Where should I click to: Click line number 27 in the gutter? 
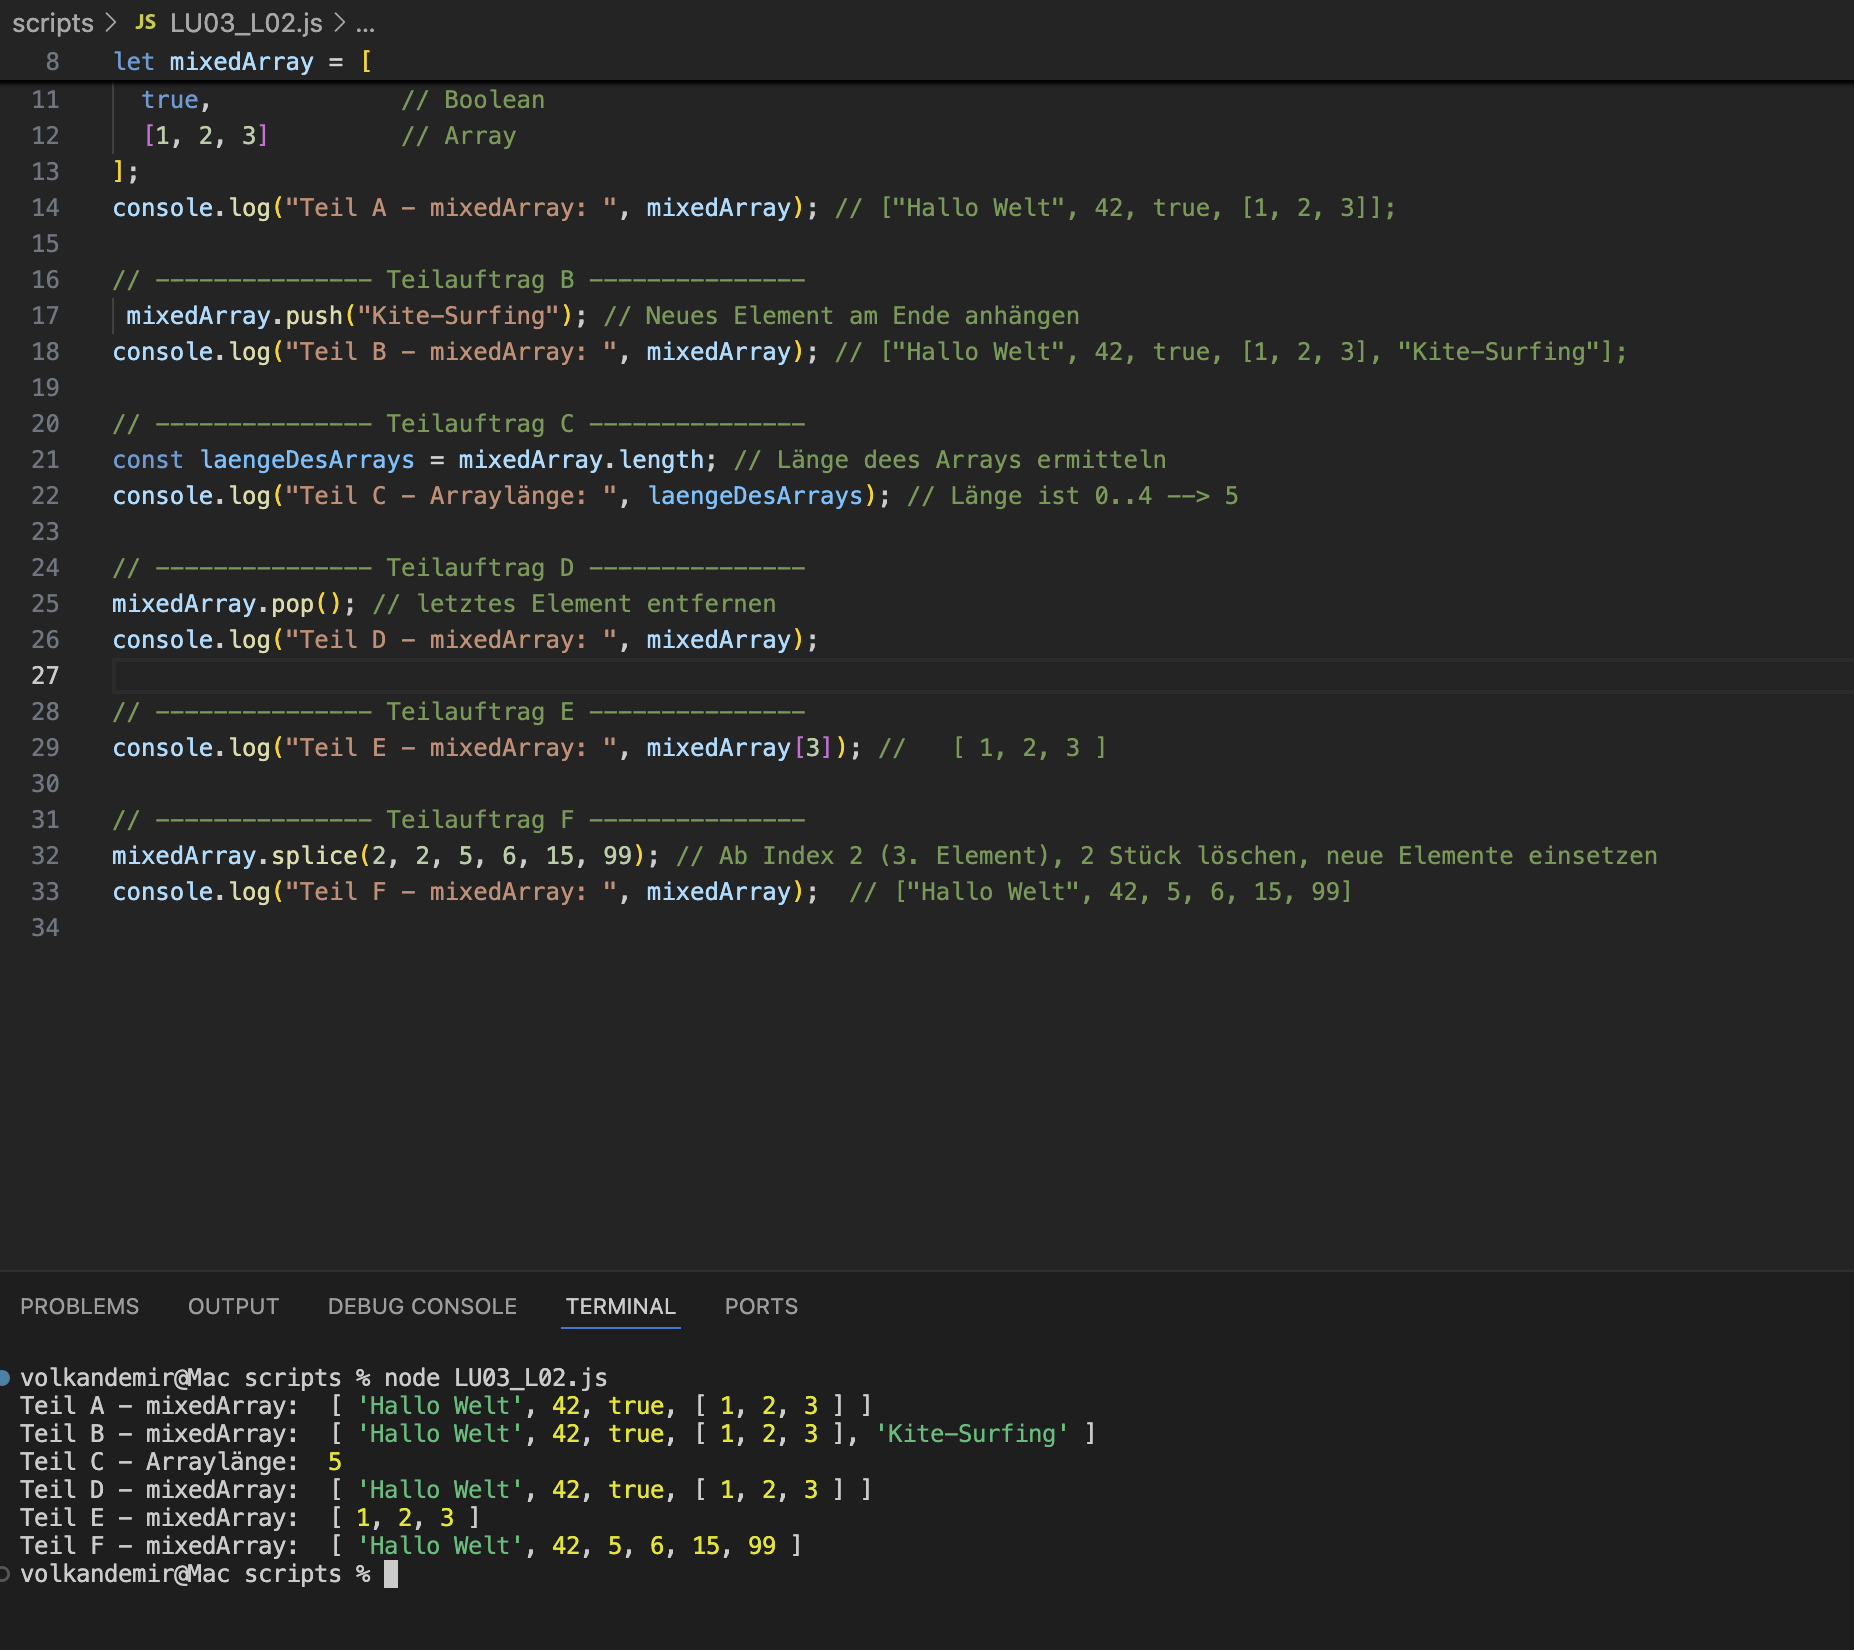pyautogui.click(x=45, y=676)
